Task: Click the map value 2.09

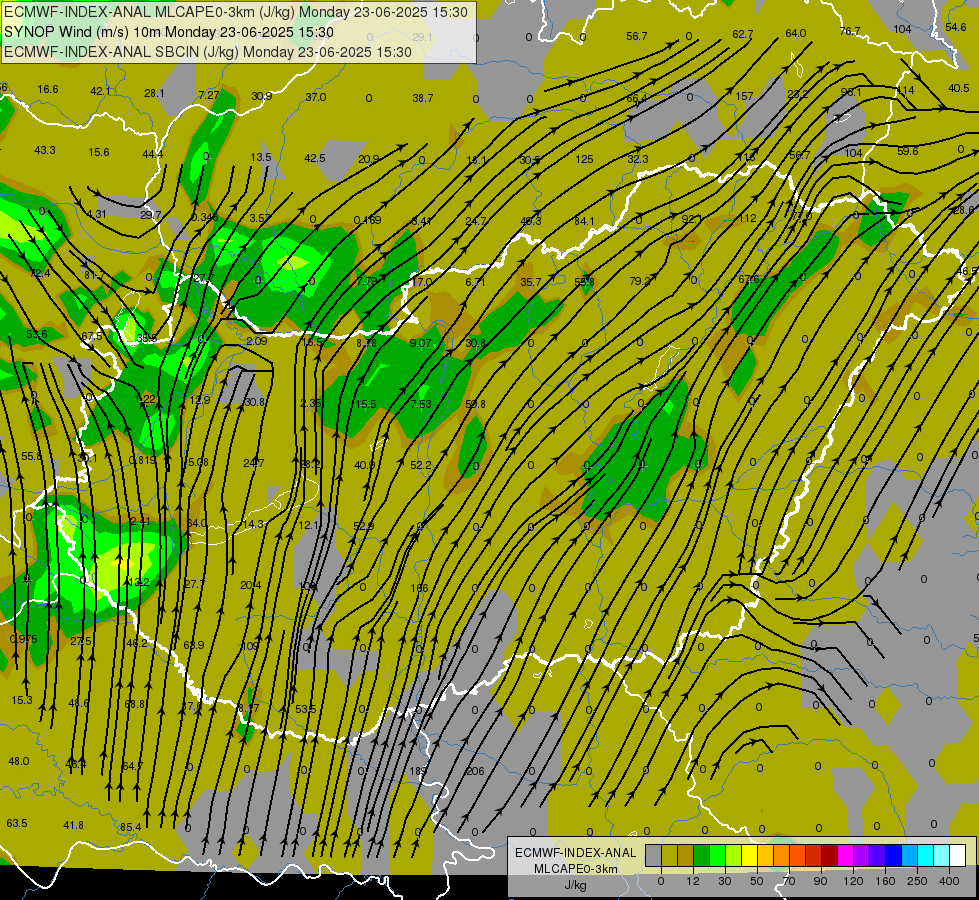Action: [257, 341]
